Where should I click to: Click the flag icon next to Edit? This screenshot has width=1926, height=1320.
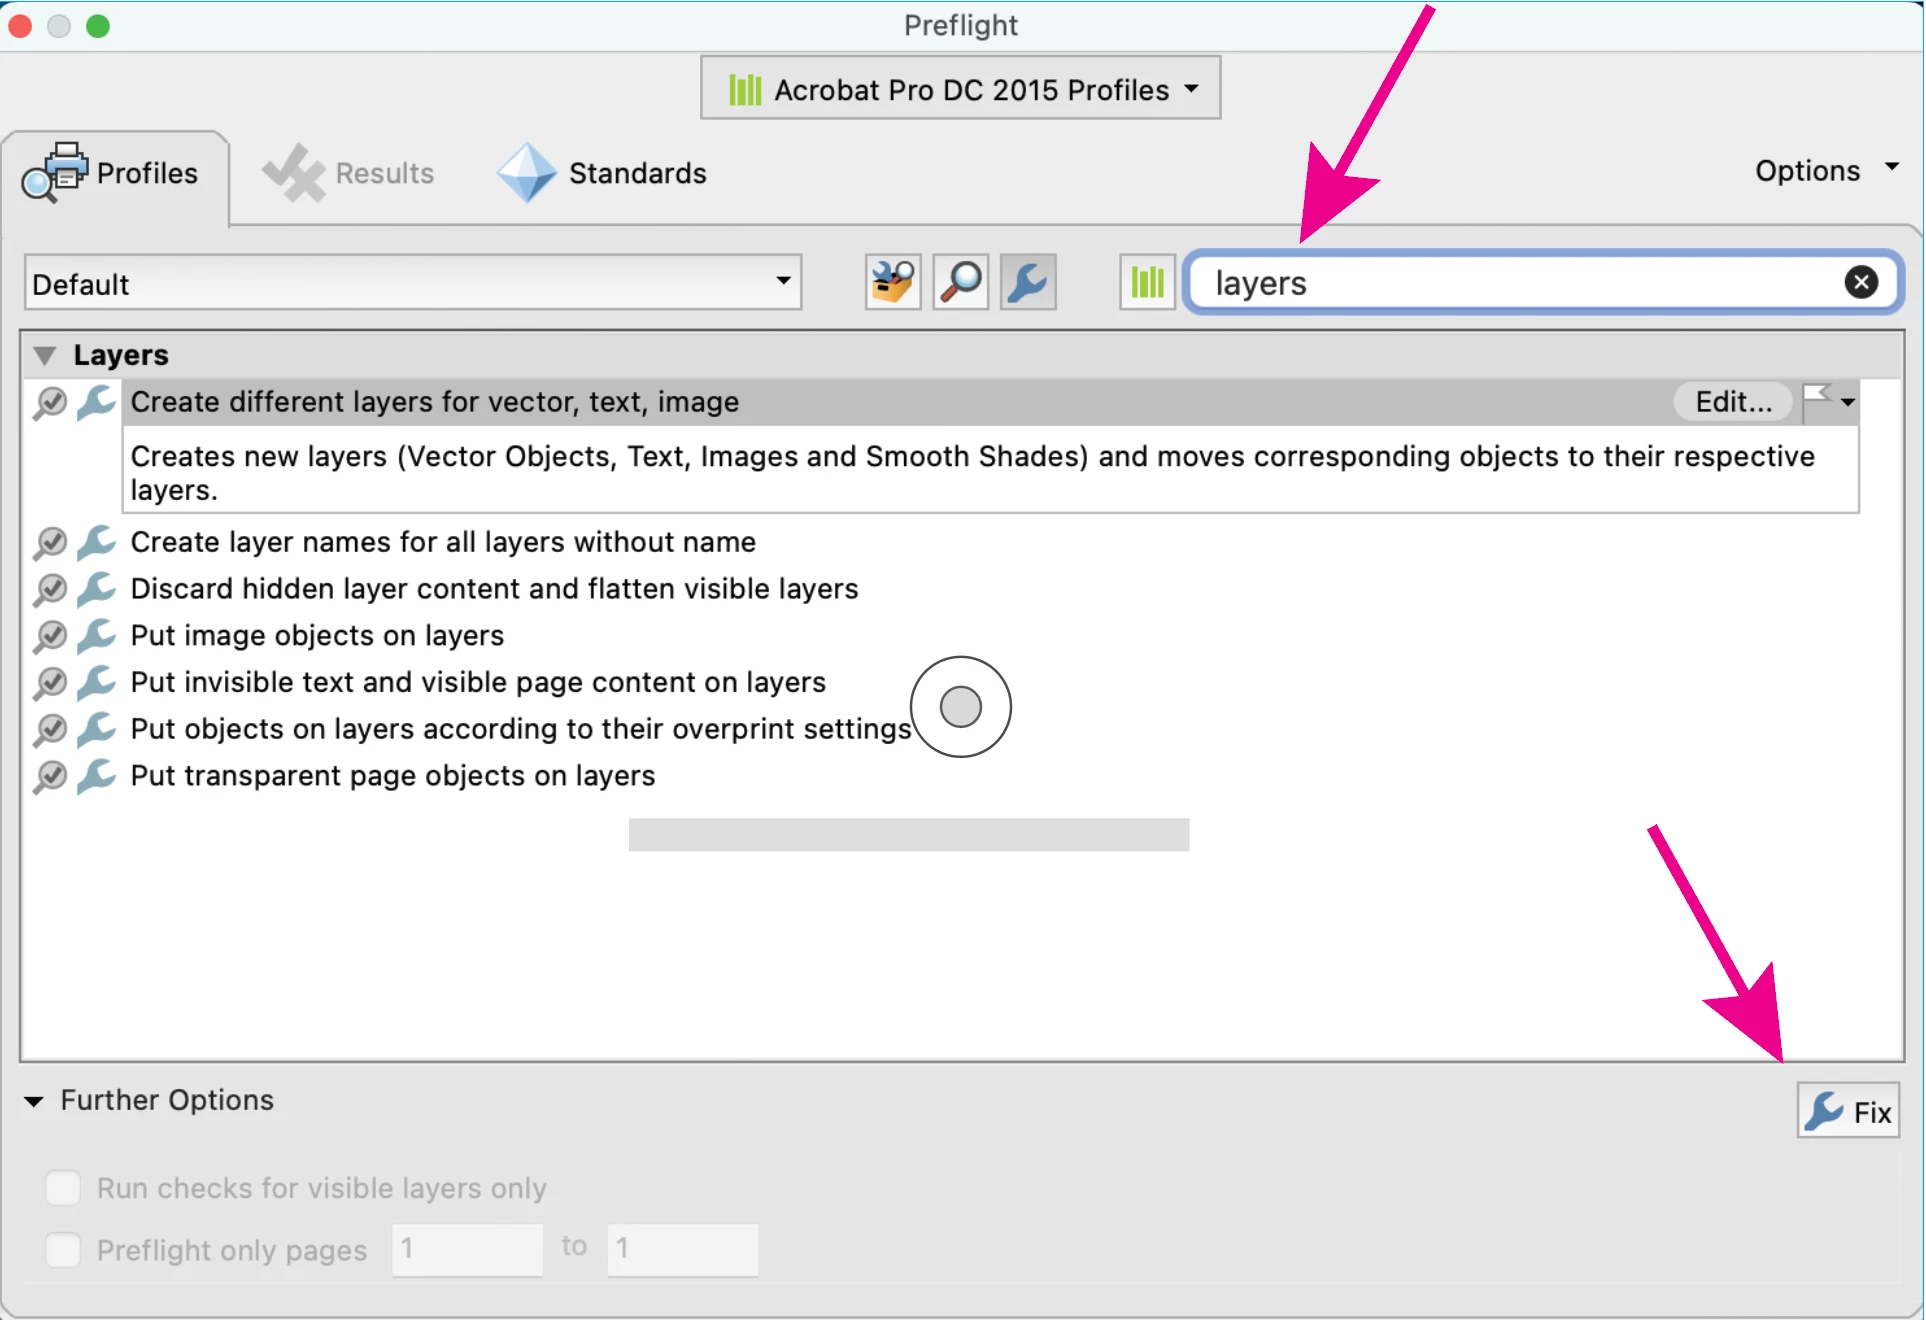coord(1818,401)
